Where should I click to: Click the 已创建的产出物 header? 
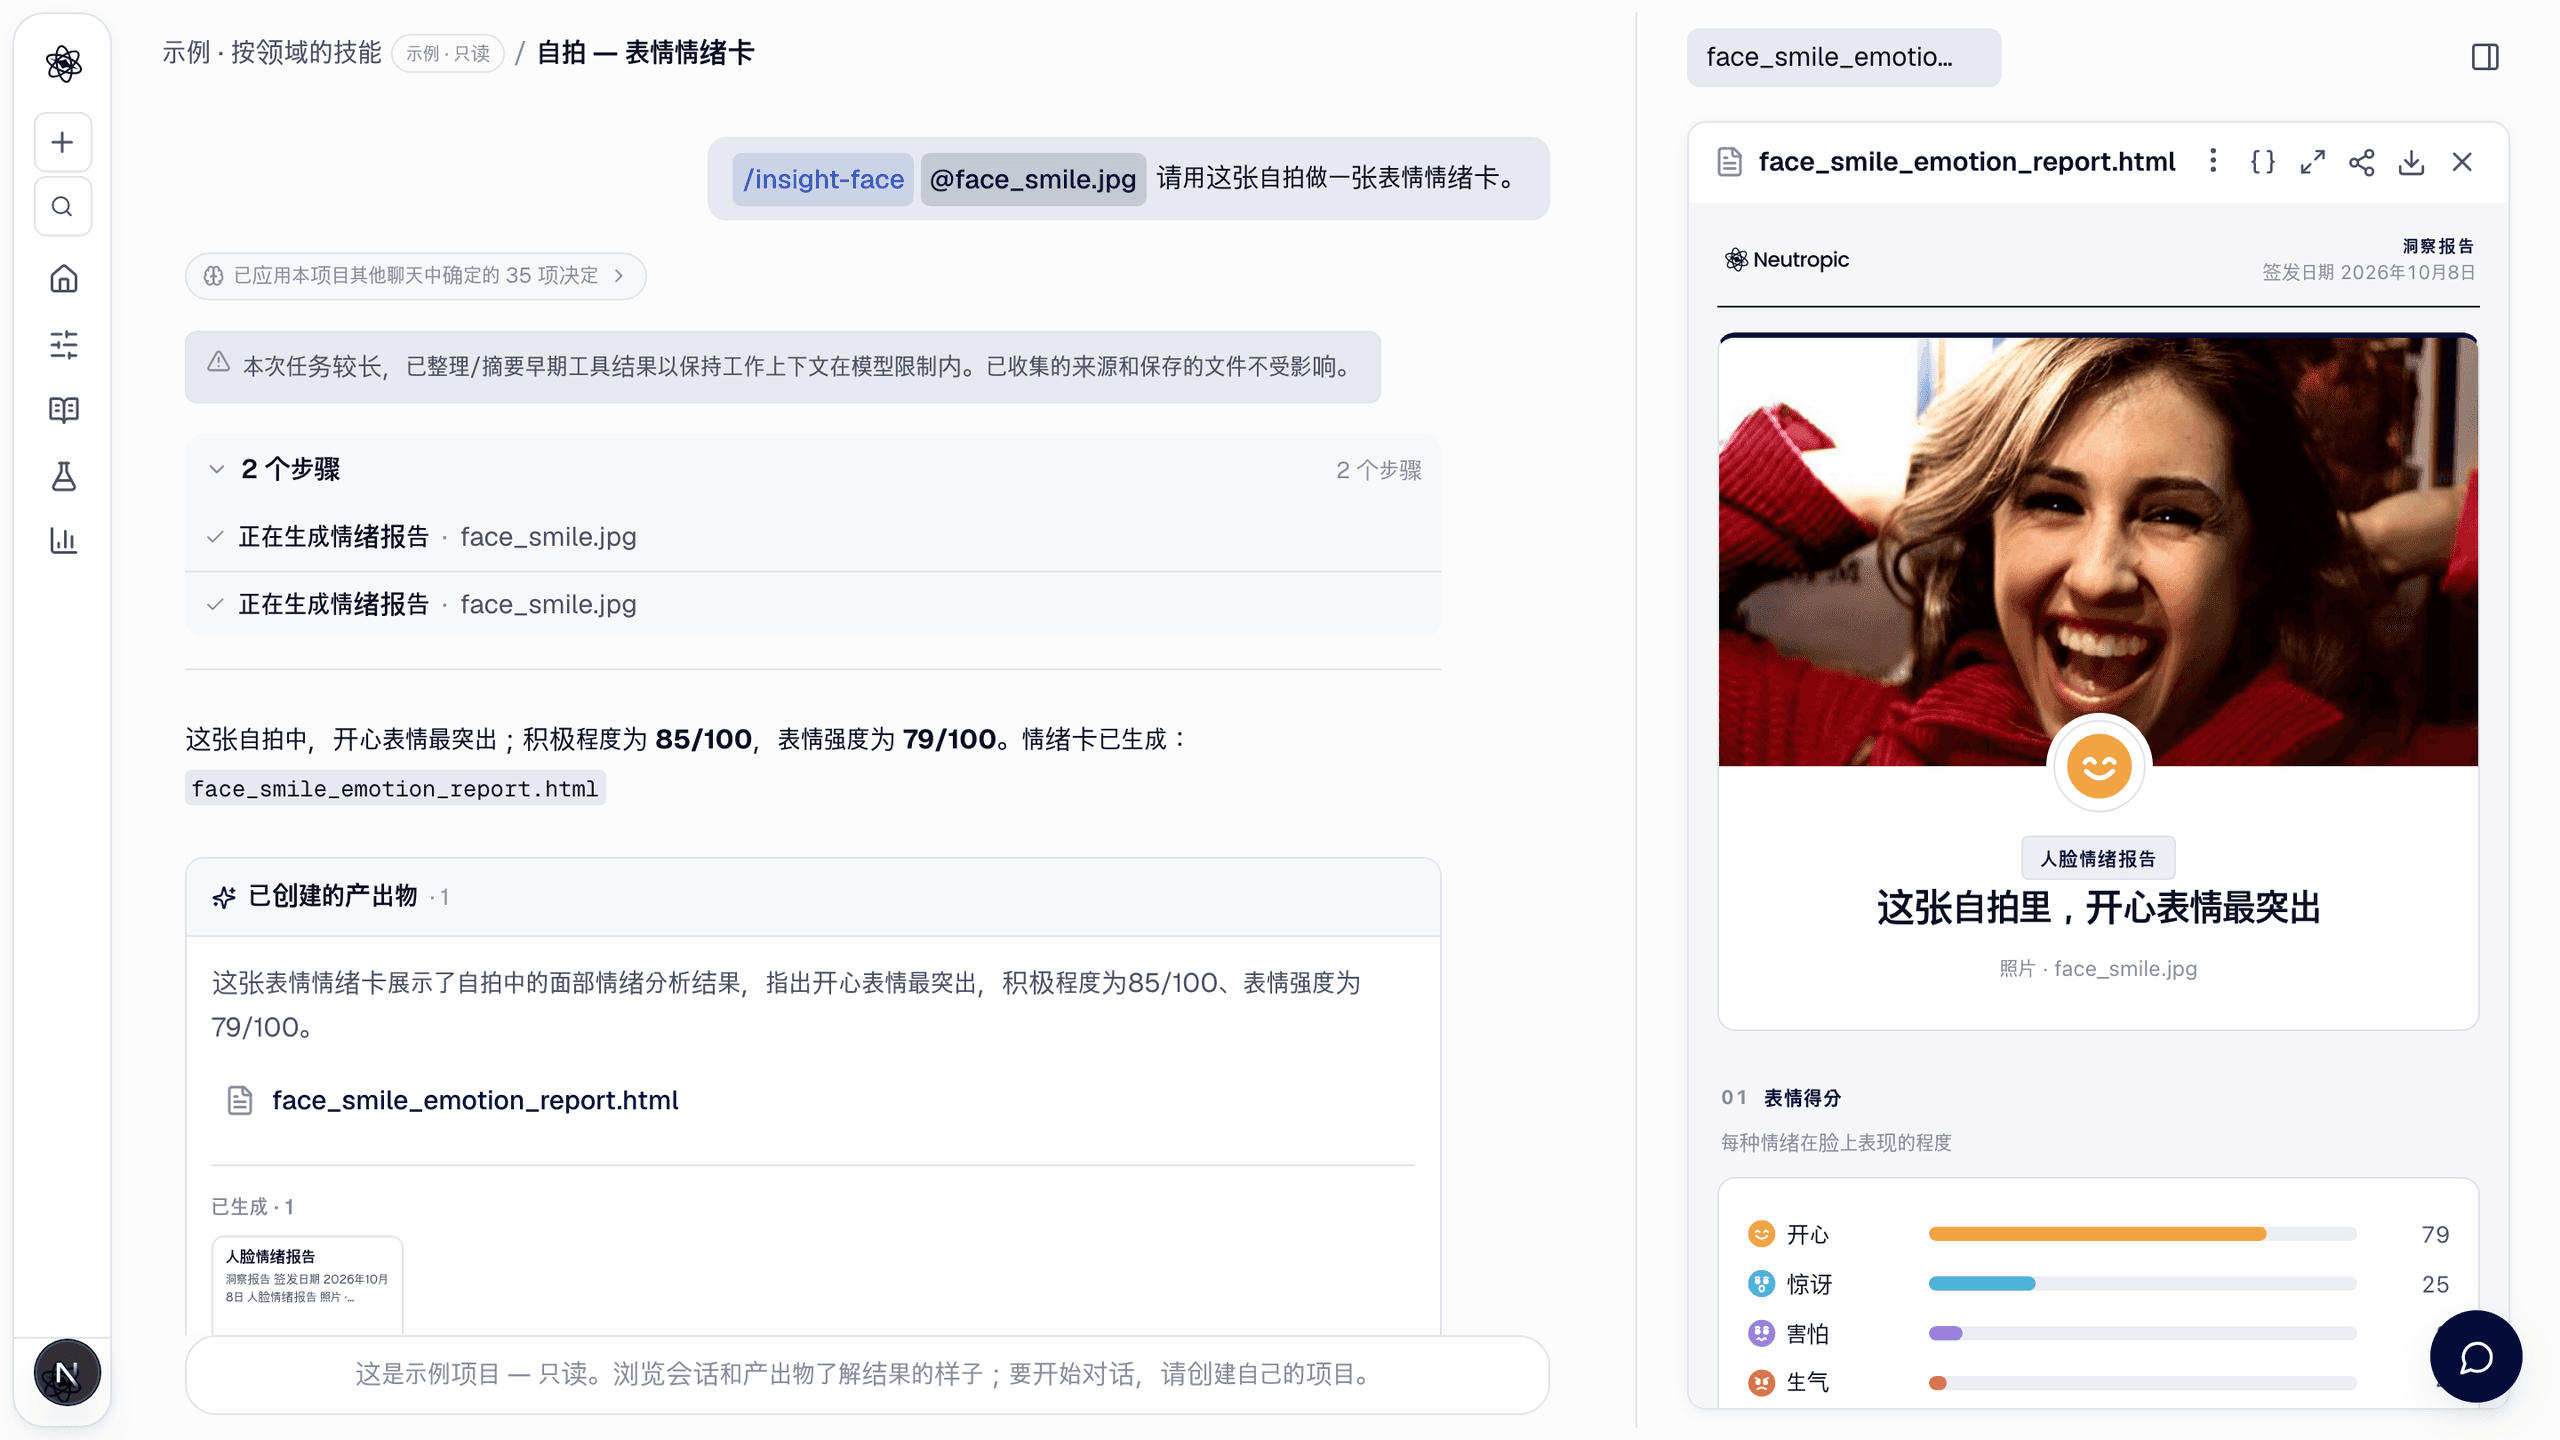point(813,897)
